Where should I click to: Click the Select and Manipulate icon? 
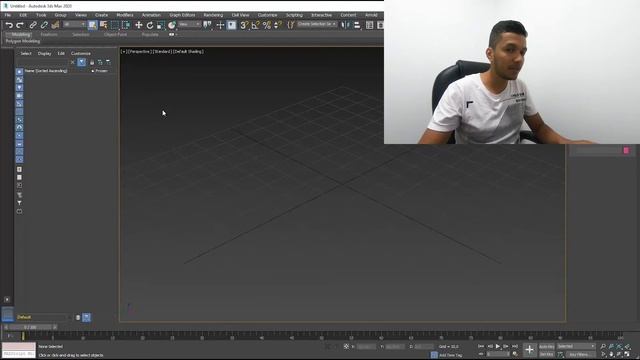(x=220, y=25)
